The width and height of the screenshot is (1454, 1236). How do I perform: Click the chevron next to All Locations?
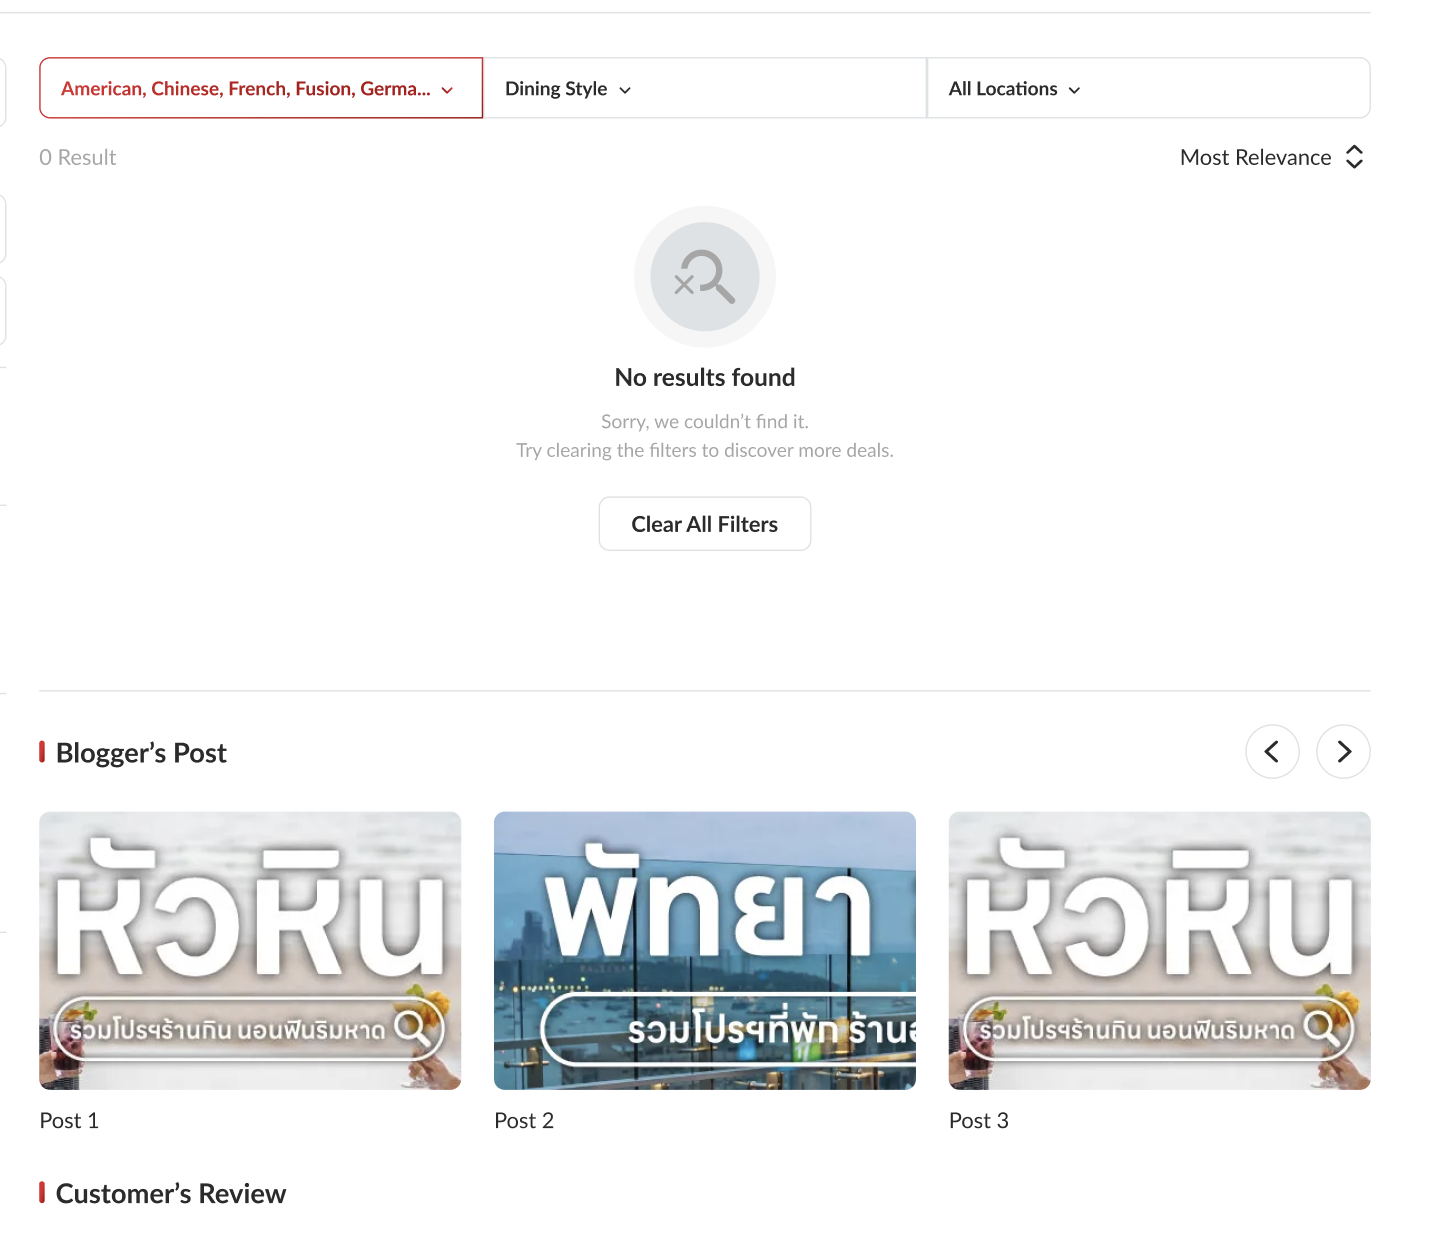pos(1074,90)
